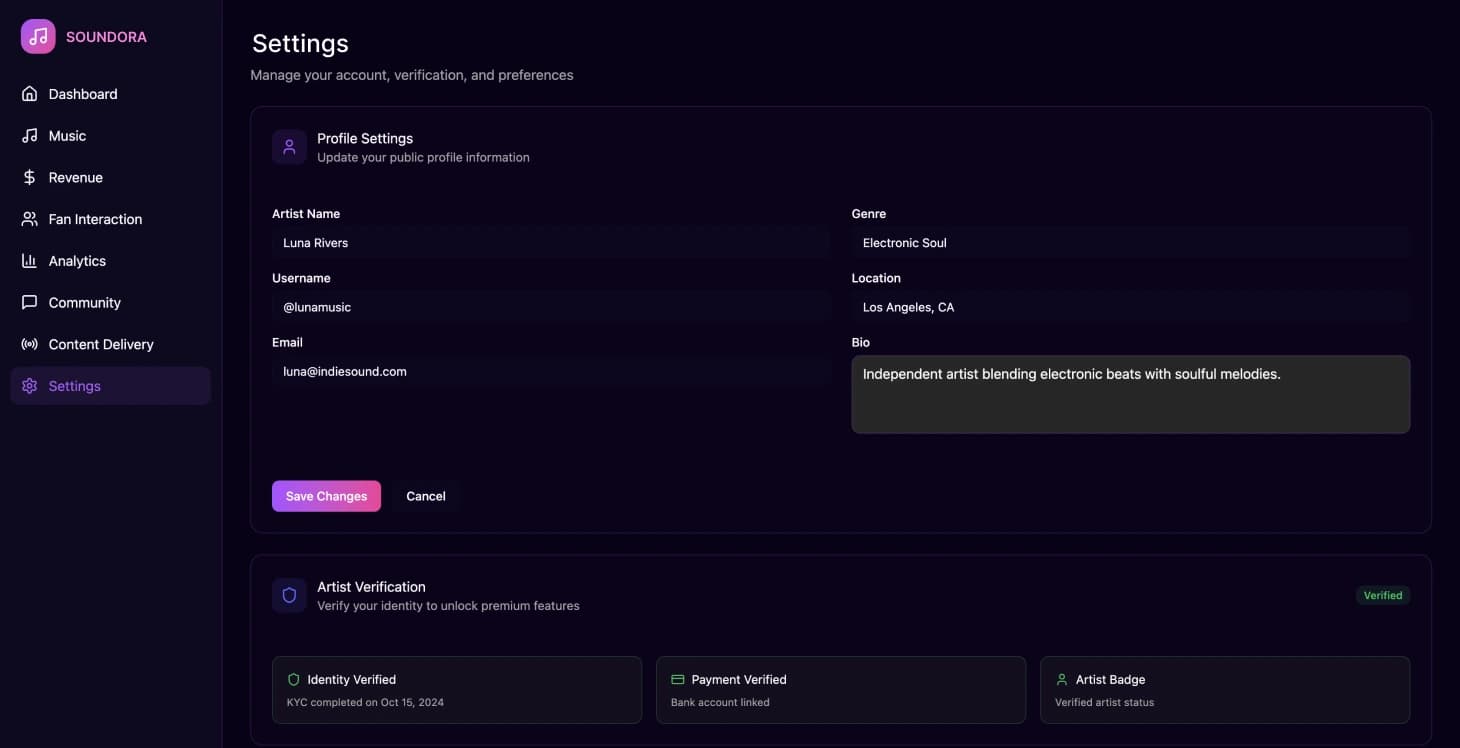The image size is (1460, 748).
Task: Click the SOUNDORA logo icon
Action: click(37, 36)
